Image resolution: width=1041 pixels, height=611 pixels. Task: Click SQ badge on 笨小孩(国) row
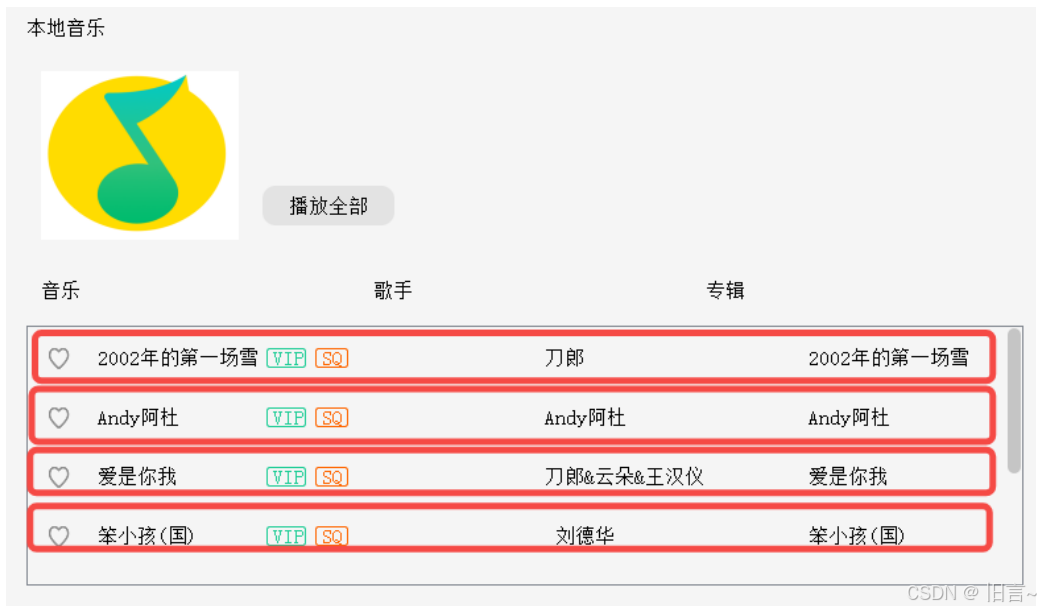pos(331,536)
